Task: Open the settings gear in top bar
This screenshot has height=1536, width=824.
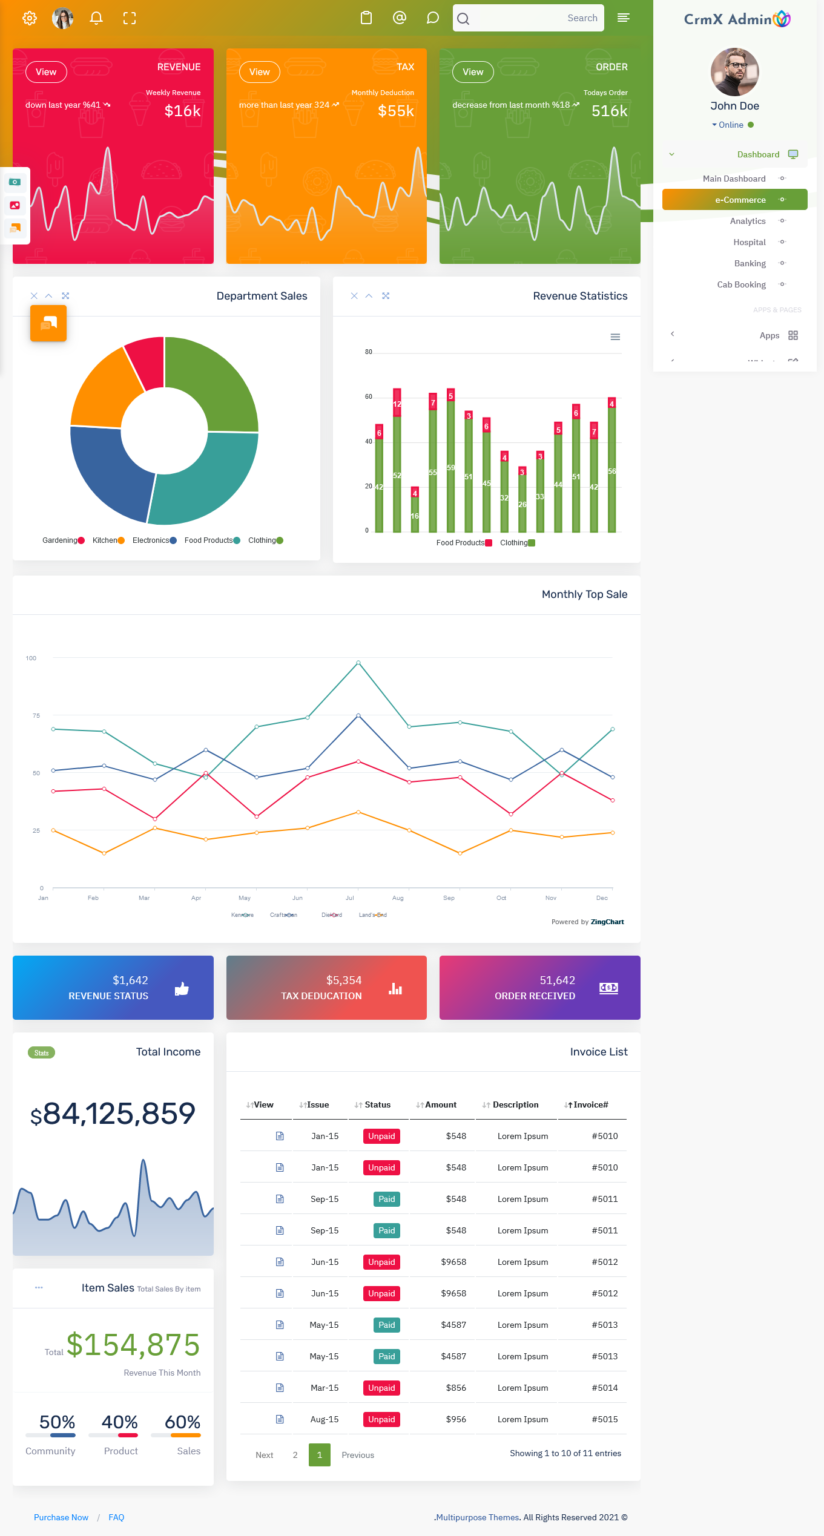Action: pos(28,17)
